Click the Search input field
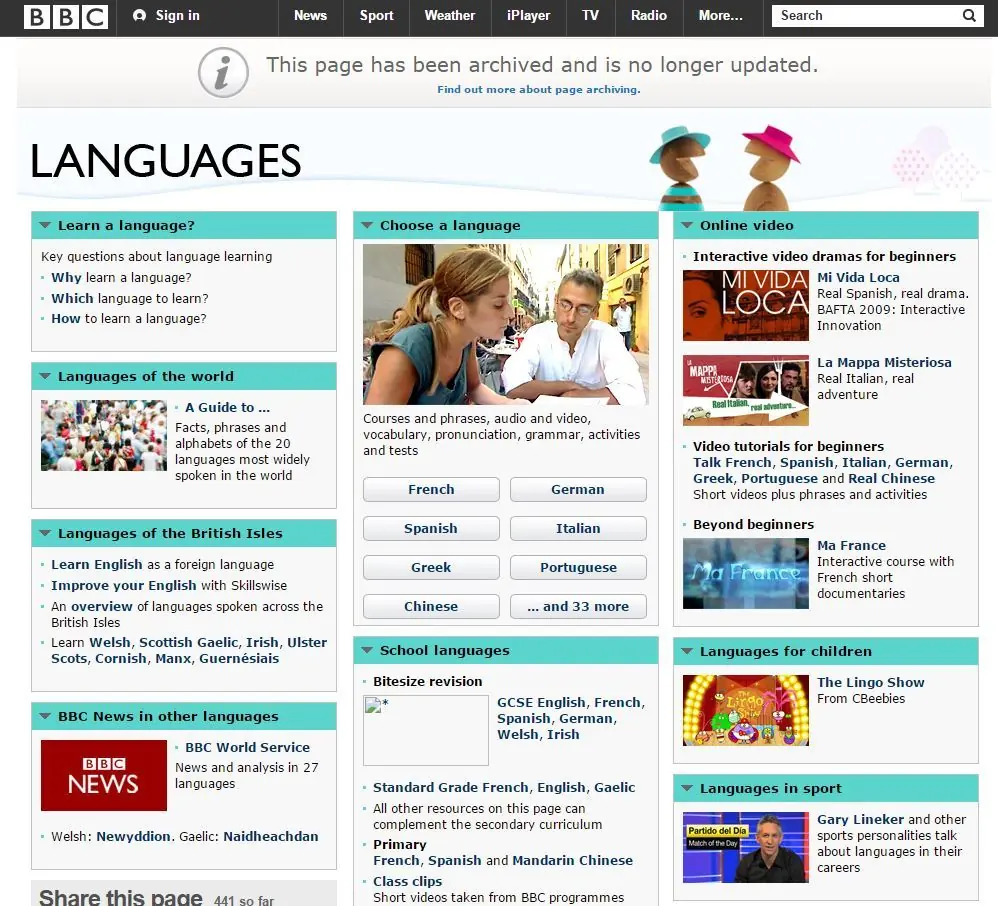The width and height of the screenshot is (998, 906). 867,15
